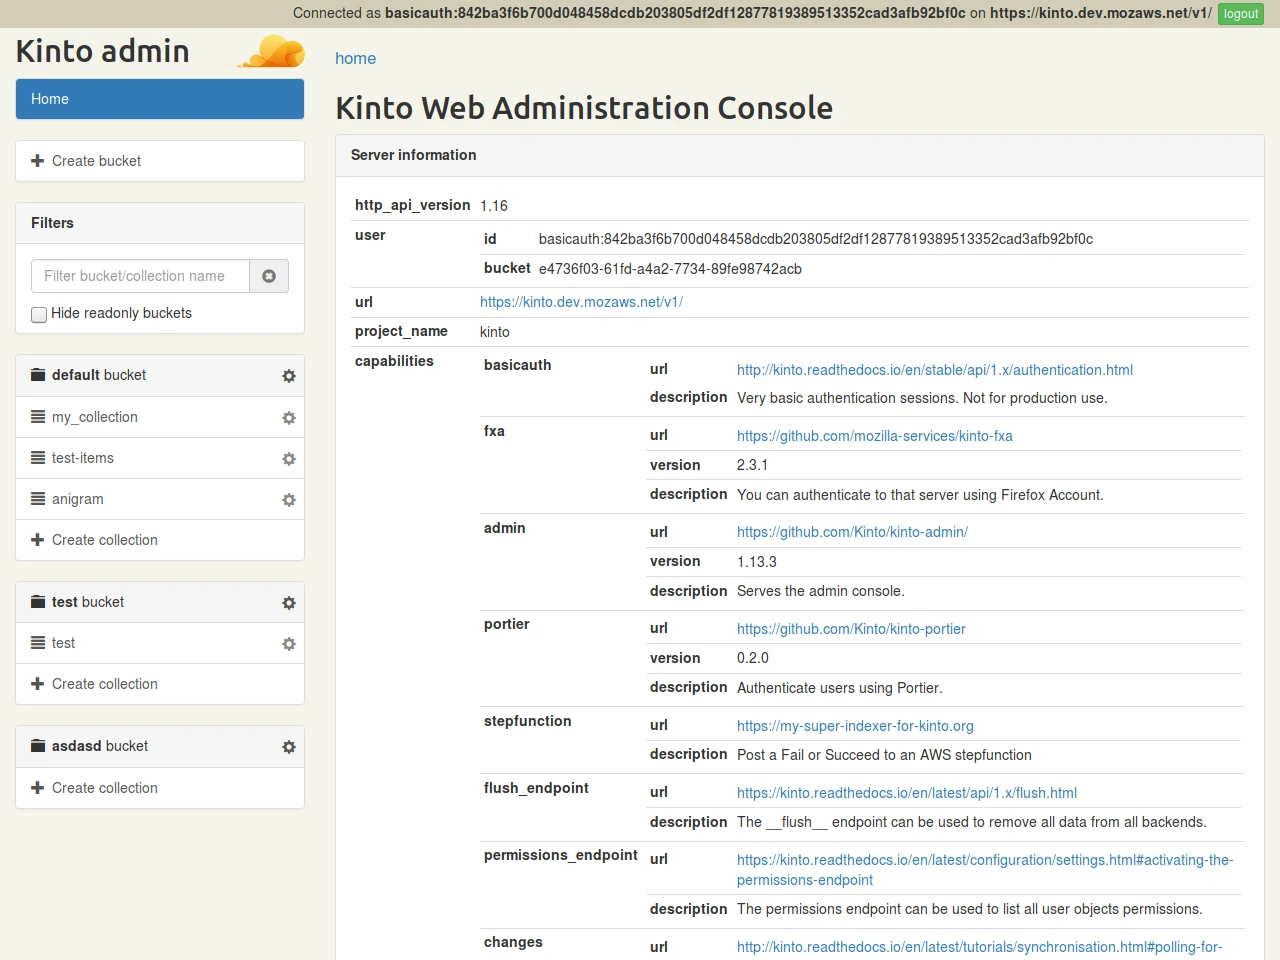Open gear icon for test-items collection
This screenshot has width=1280, height=960.
[289, 459]
